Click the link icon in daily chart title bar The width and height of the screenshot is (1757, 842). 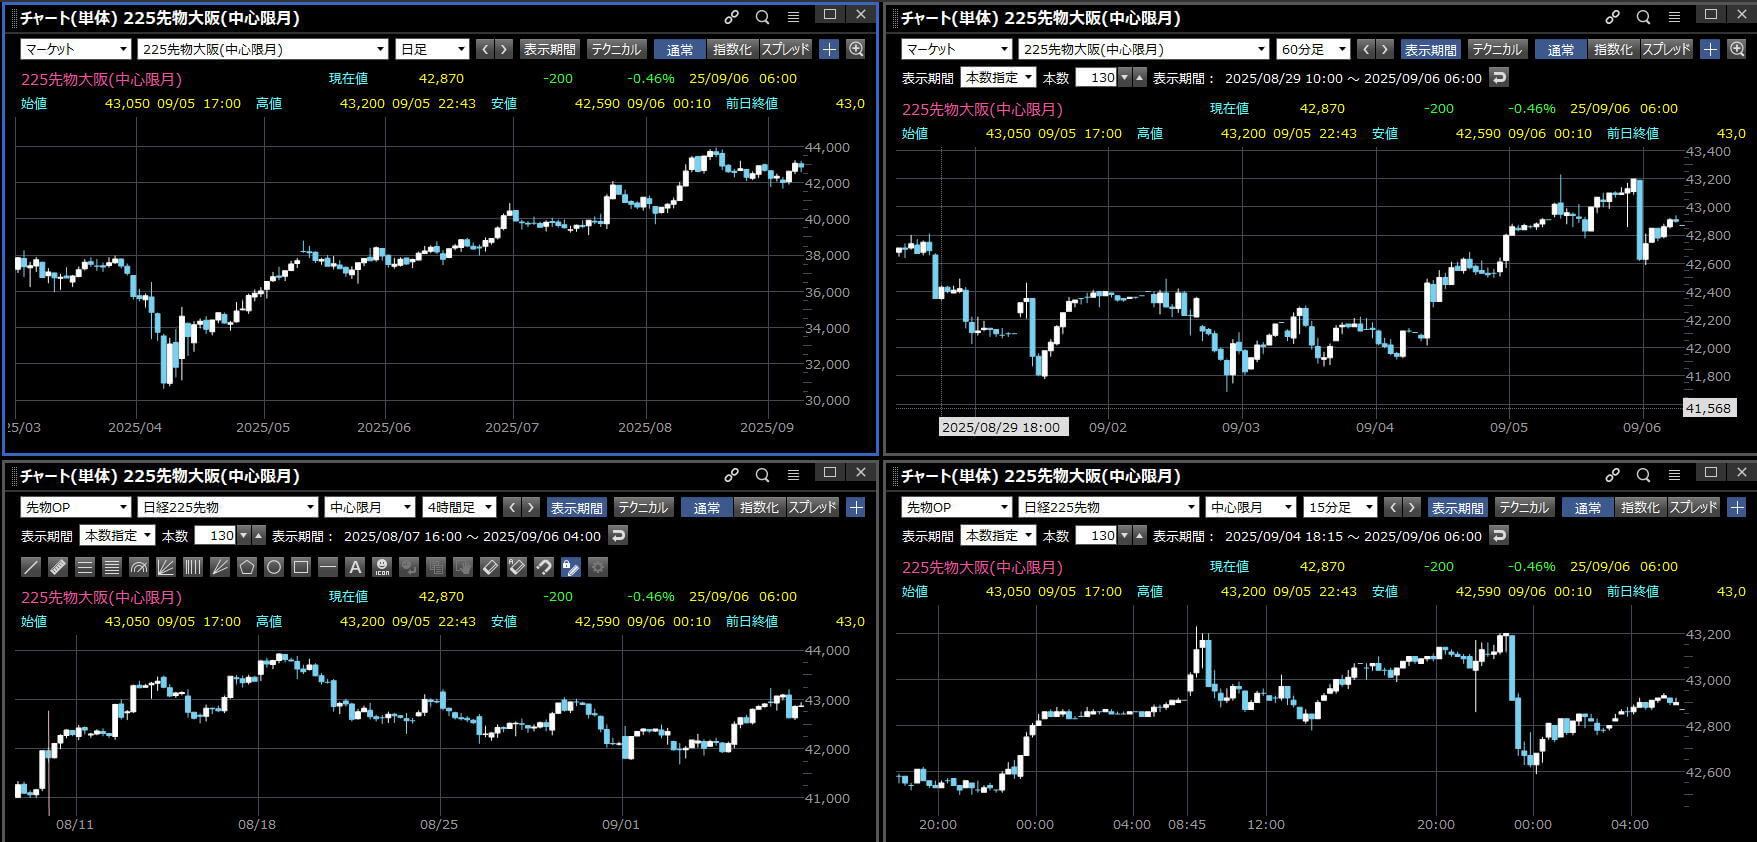[x=731, y=17]
